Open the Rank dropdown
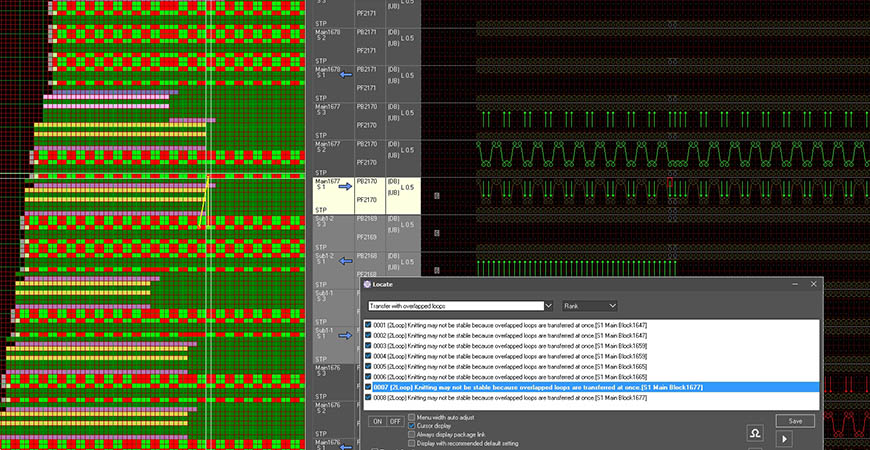870x450 pixels. tap(613, 306)
